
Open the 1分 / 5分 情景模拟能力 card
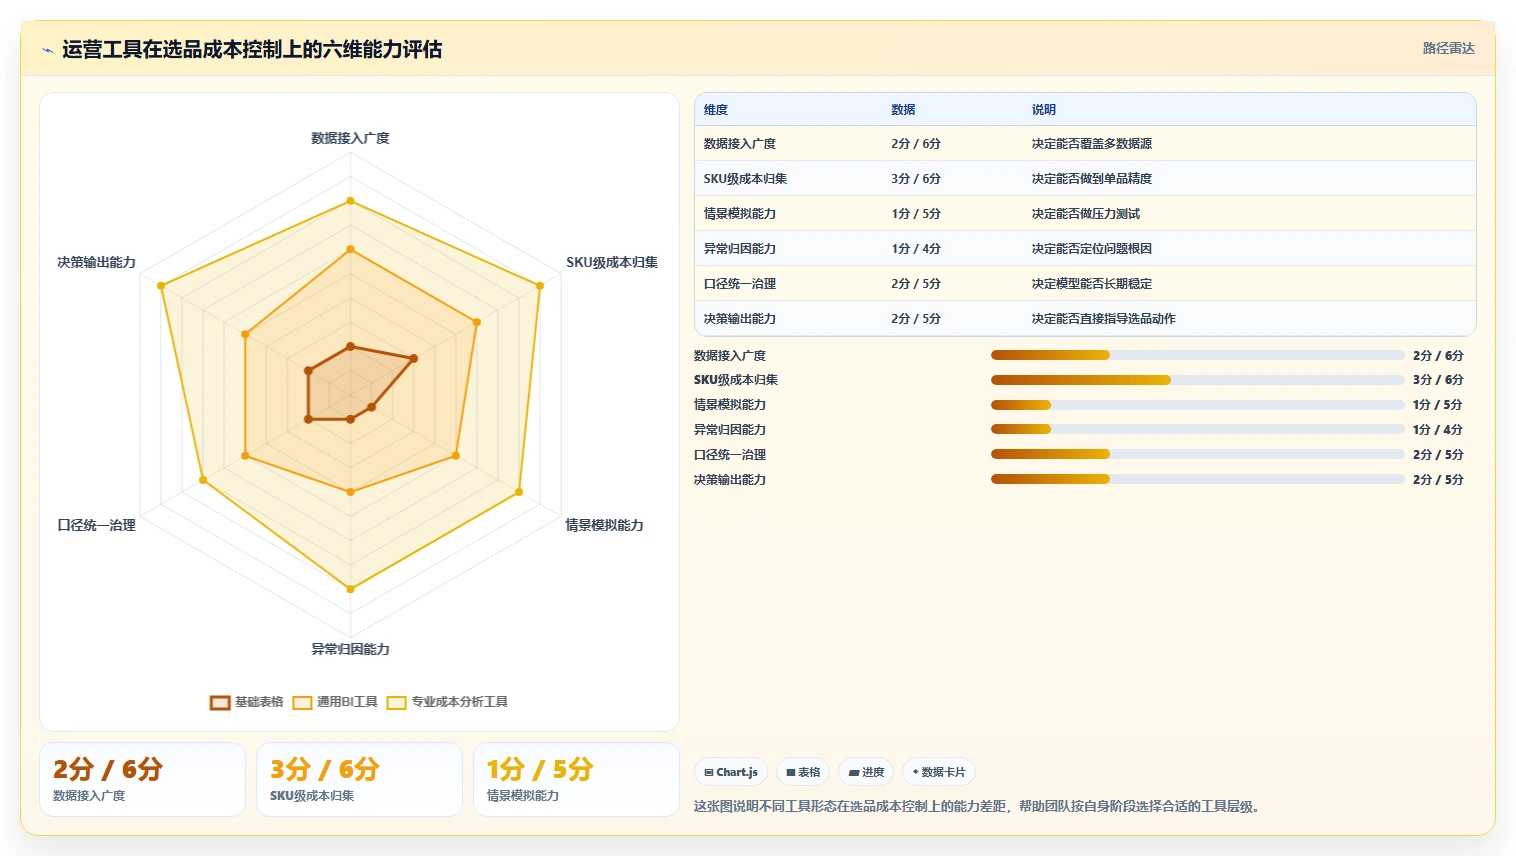tap(576, 779)
